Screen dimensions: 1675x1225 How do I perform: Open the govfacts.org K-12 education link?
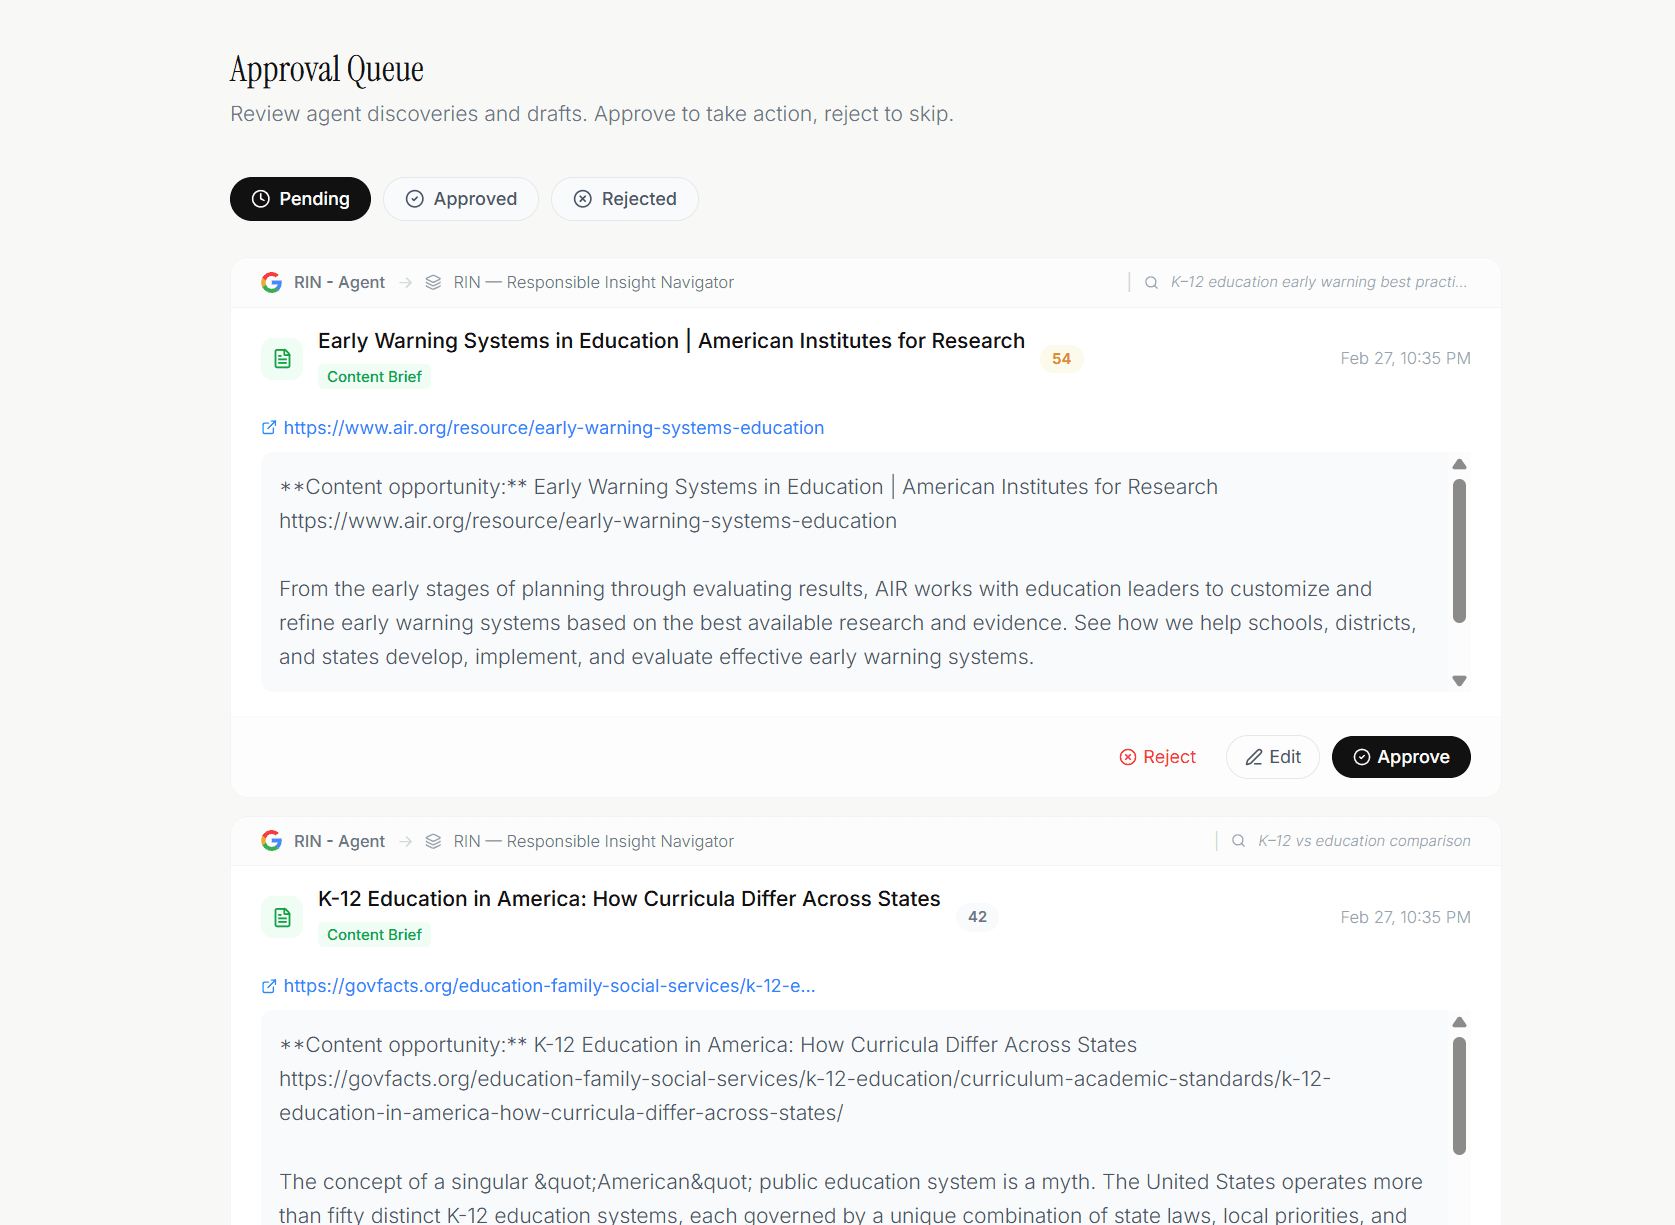tap(548, 986)
